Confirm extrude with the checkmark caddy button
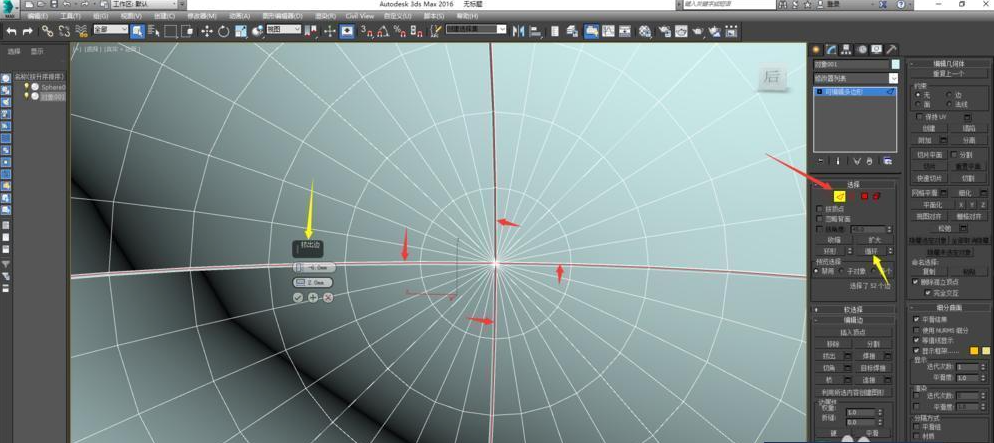Screen dimensions: 994x443 click(298, 298)
